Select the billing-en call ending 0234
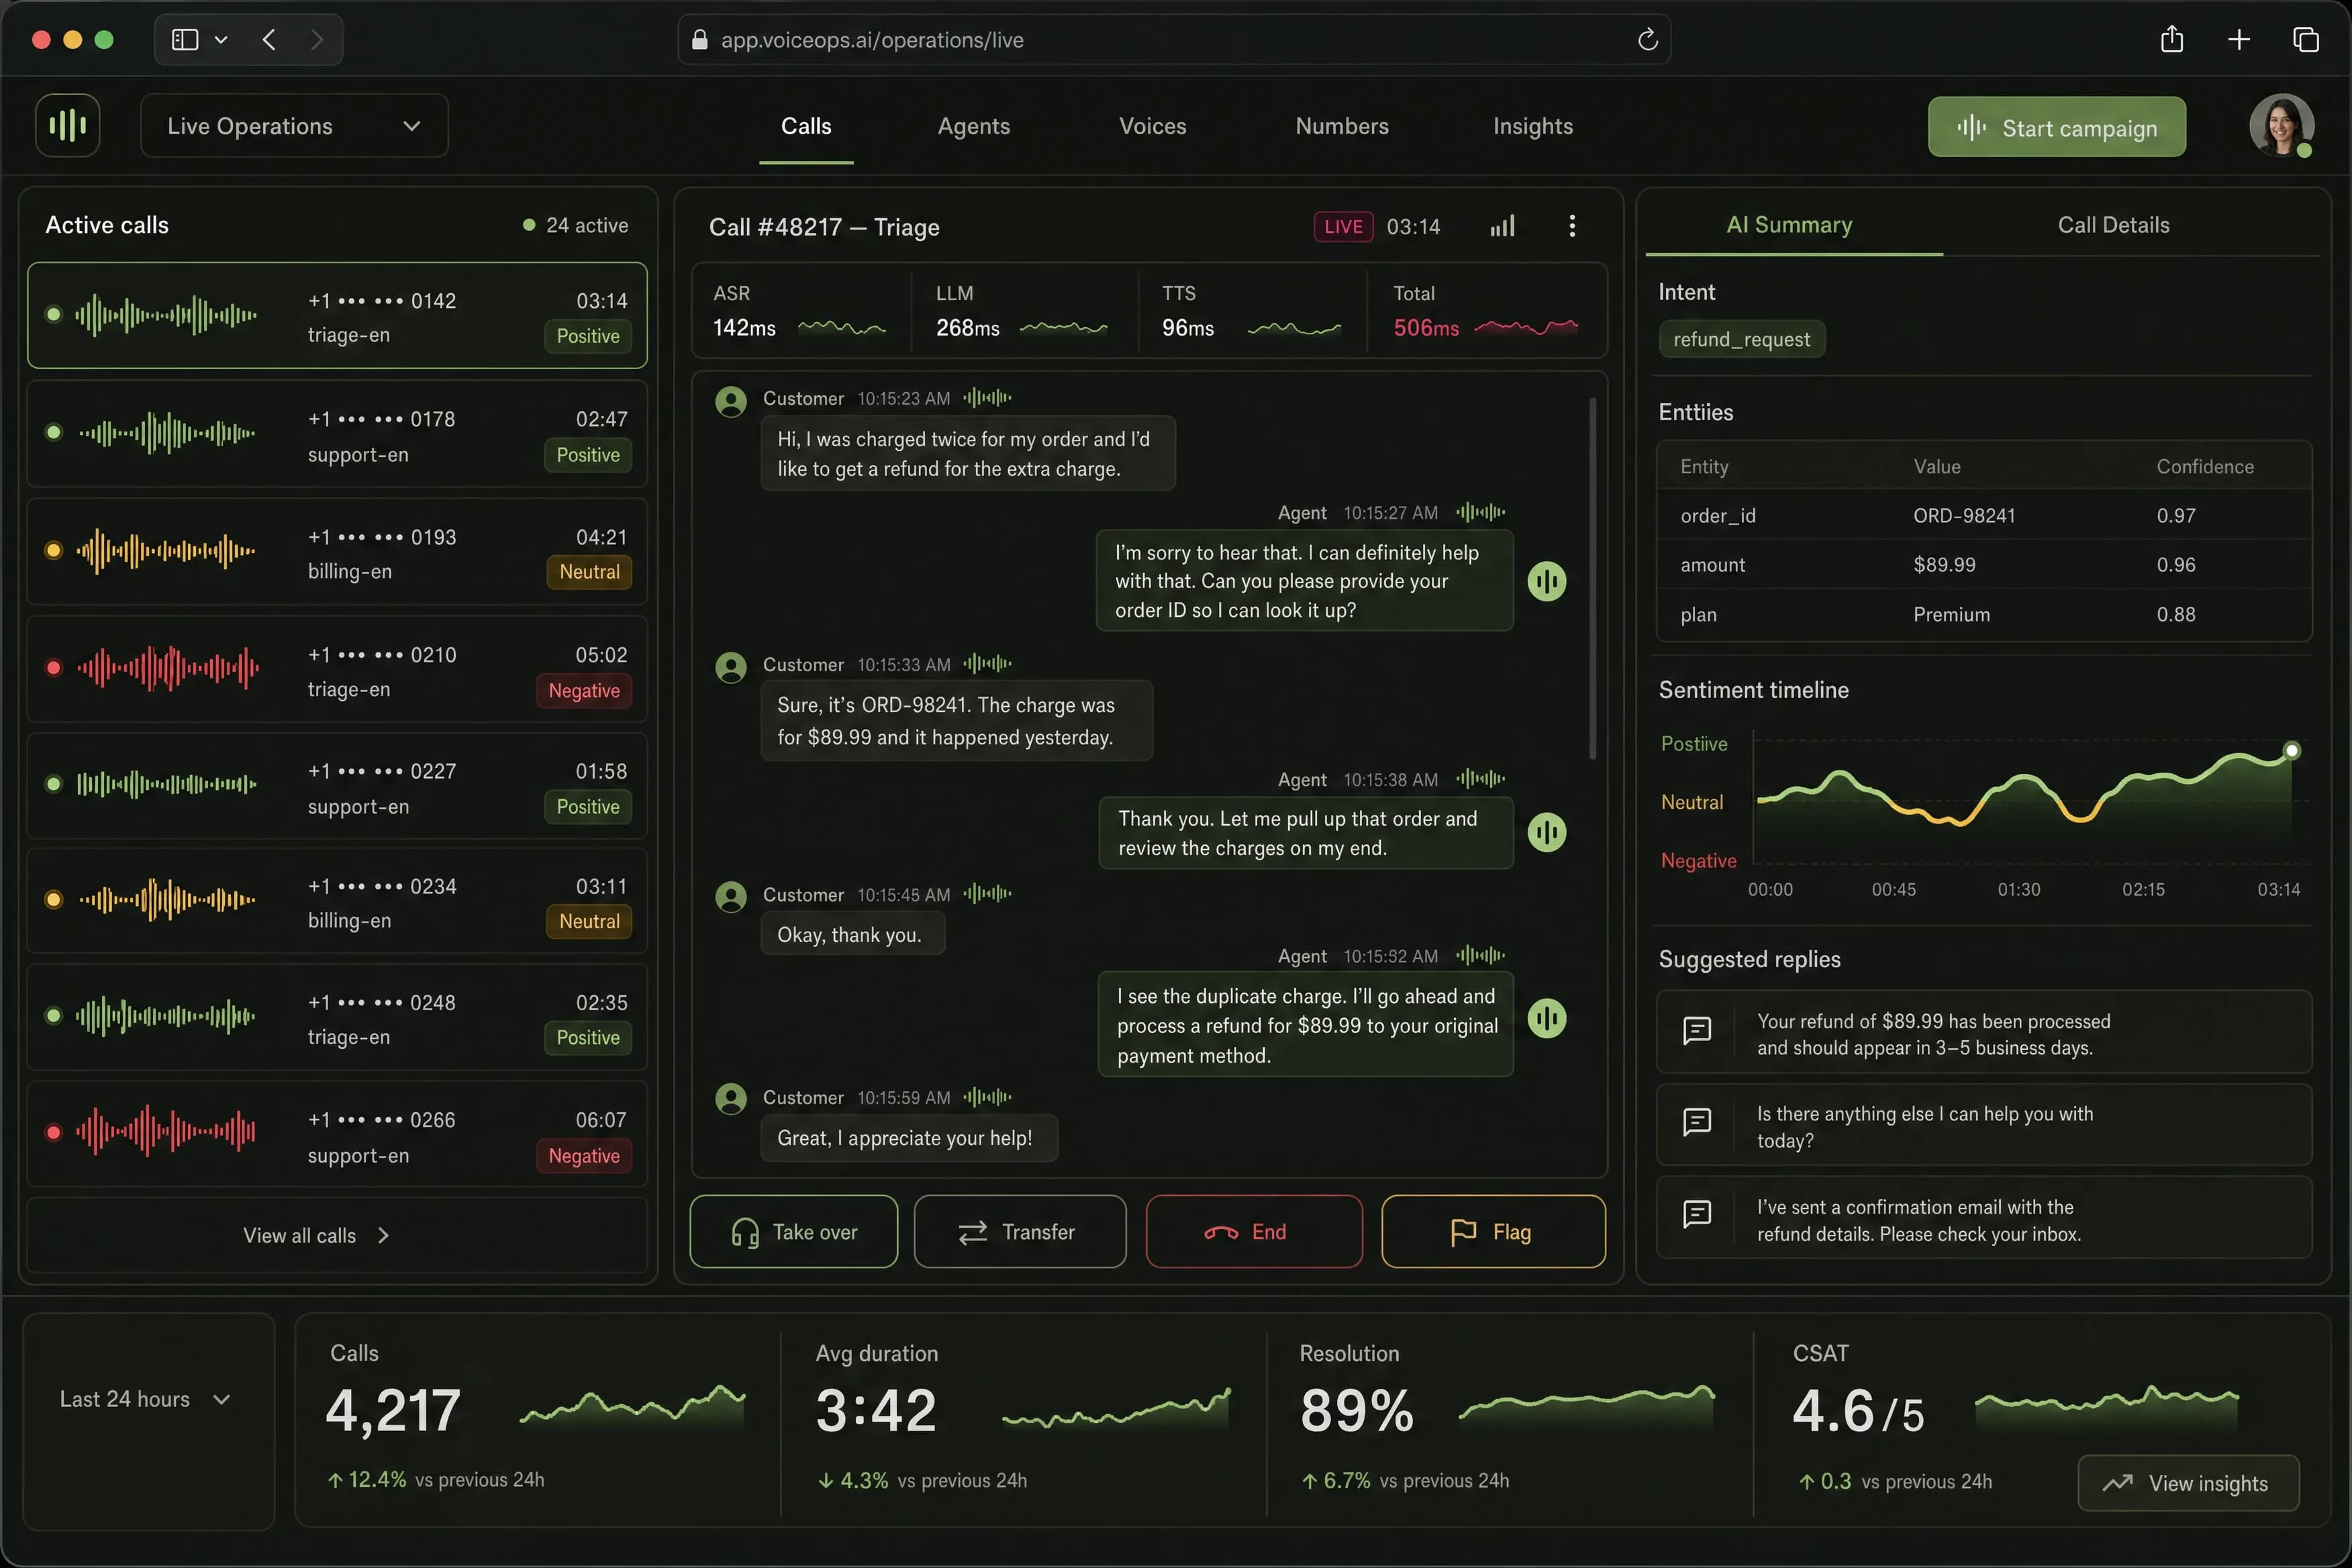The width and height of the screenshot is (2352, 1568). (337, 902)
